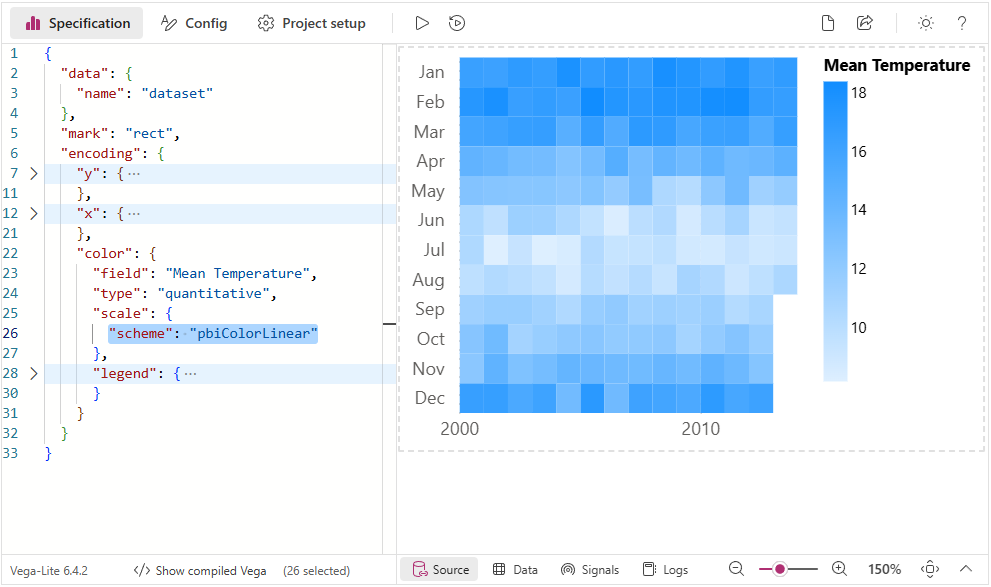Switch to the Config tab
991x587 pixels.
(193, 23)
